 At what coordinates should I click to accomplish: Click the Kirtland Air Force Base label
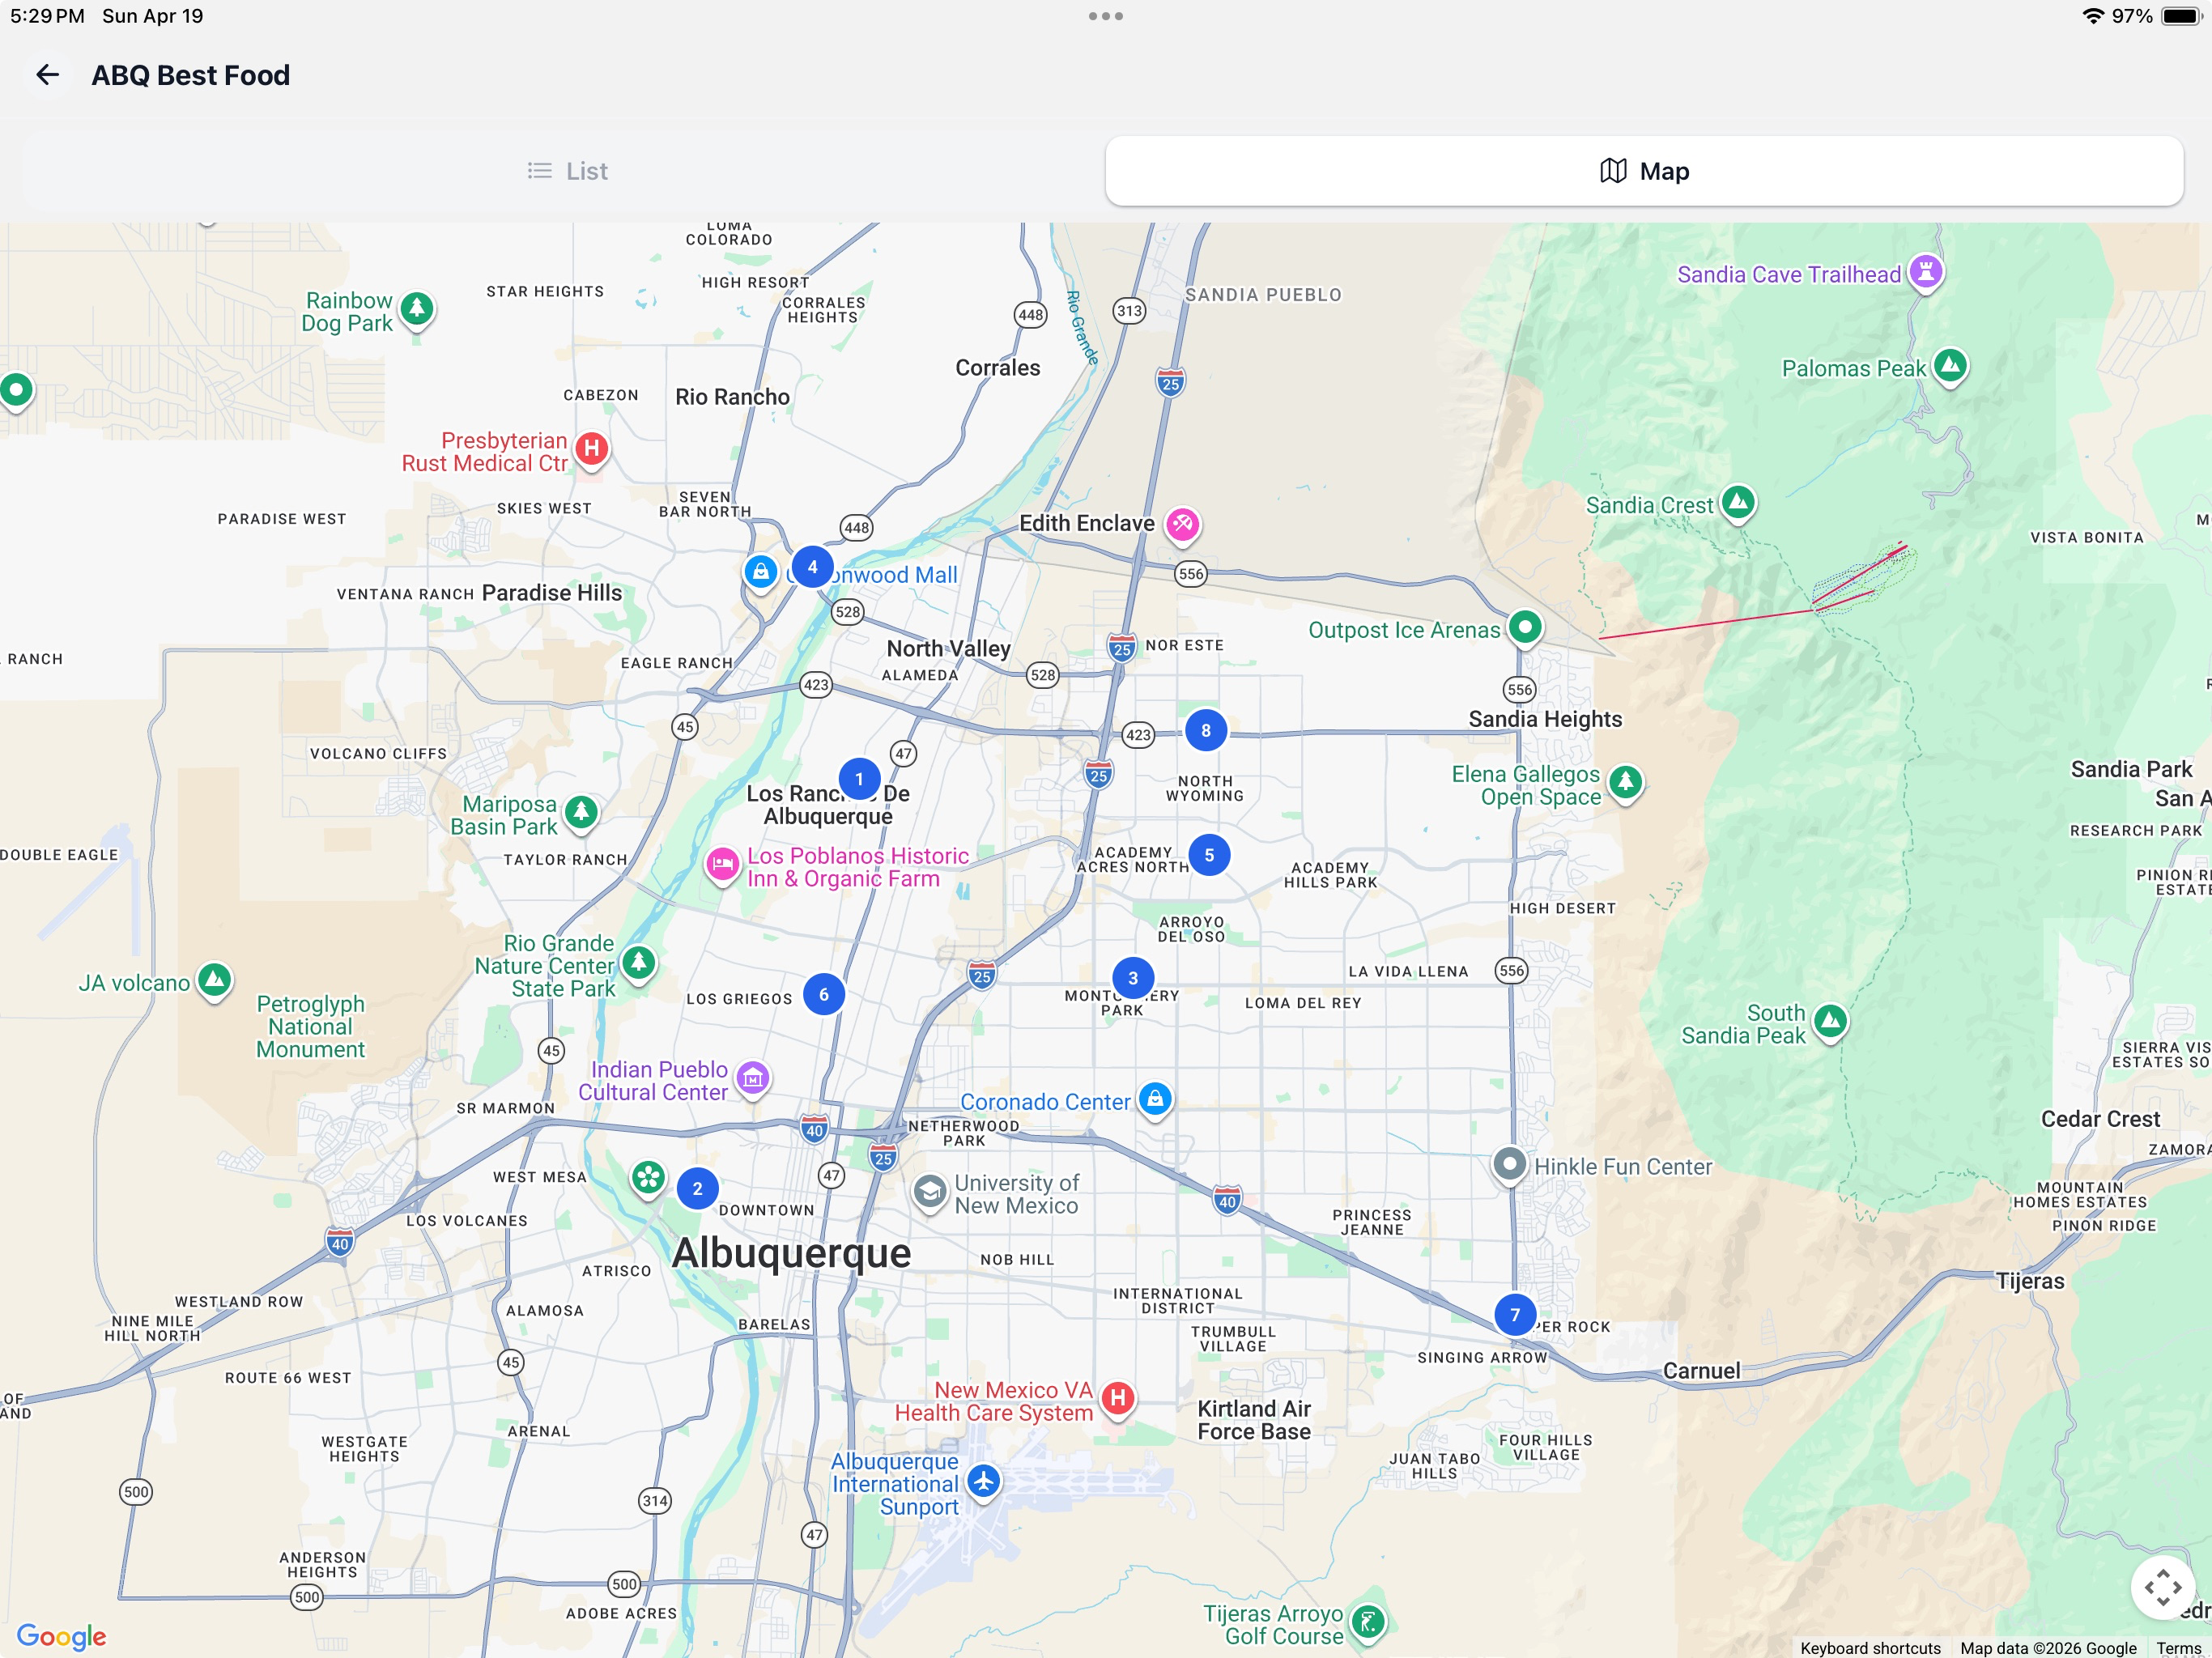coord(1254,1420)
